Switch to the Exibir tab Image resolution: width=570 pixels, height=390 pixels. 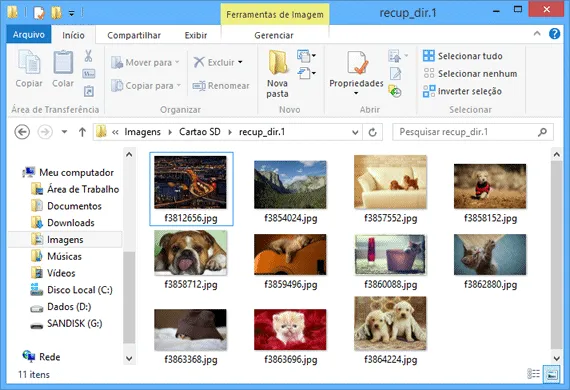[196, 35]
